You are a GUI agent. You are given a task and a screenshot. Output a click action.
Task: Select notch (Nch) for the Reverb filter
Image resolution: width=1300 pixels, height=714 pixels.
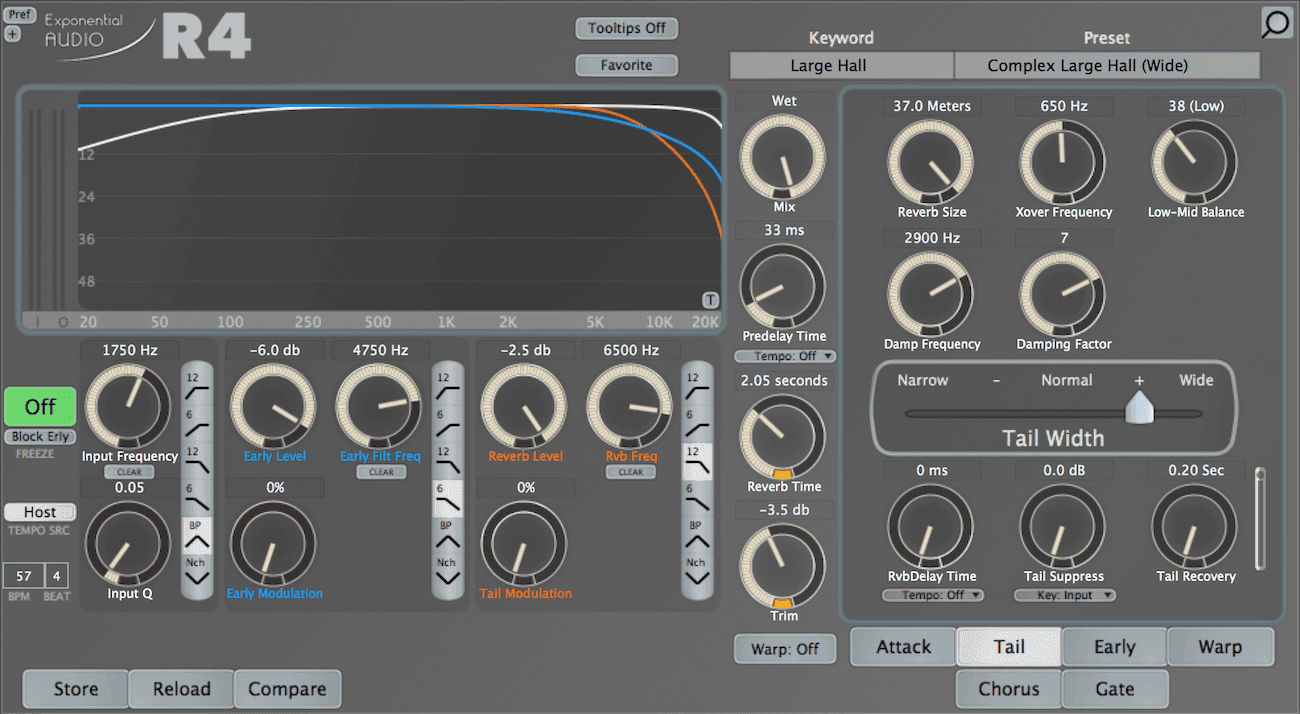click(696, 571)
